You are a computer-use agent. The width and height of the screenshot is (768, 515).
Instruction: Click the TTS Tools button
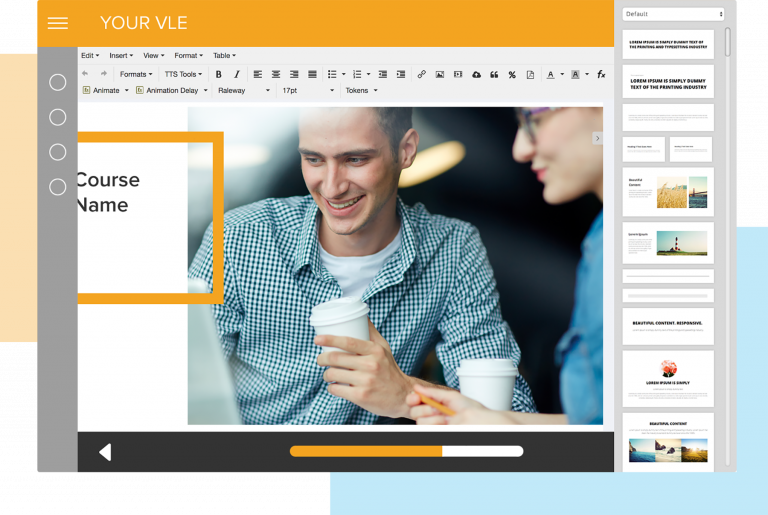click(183, 74)
